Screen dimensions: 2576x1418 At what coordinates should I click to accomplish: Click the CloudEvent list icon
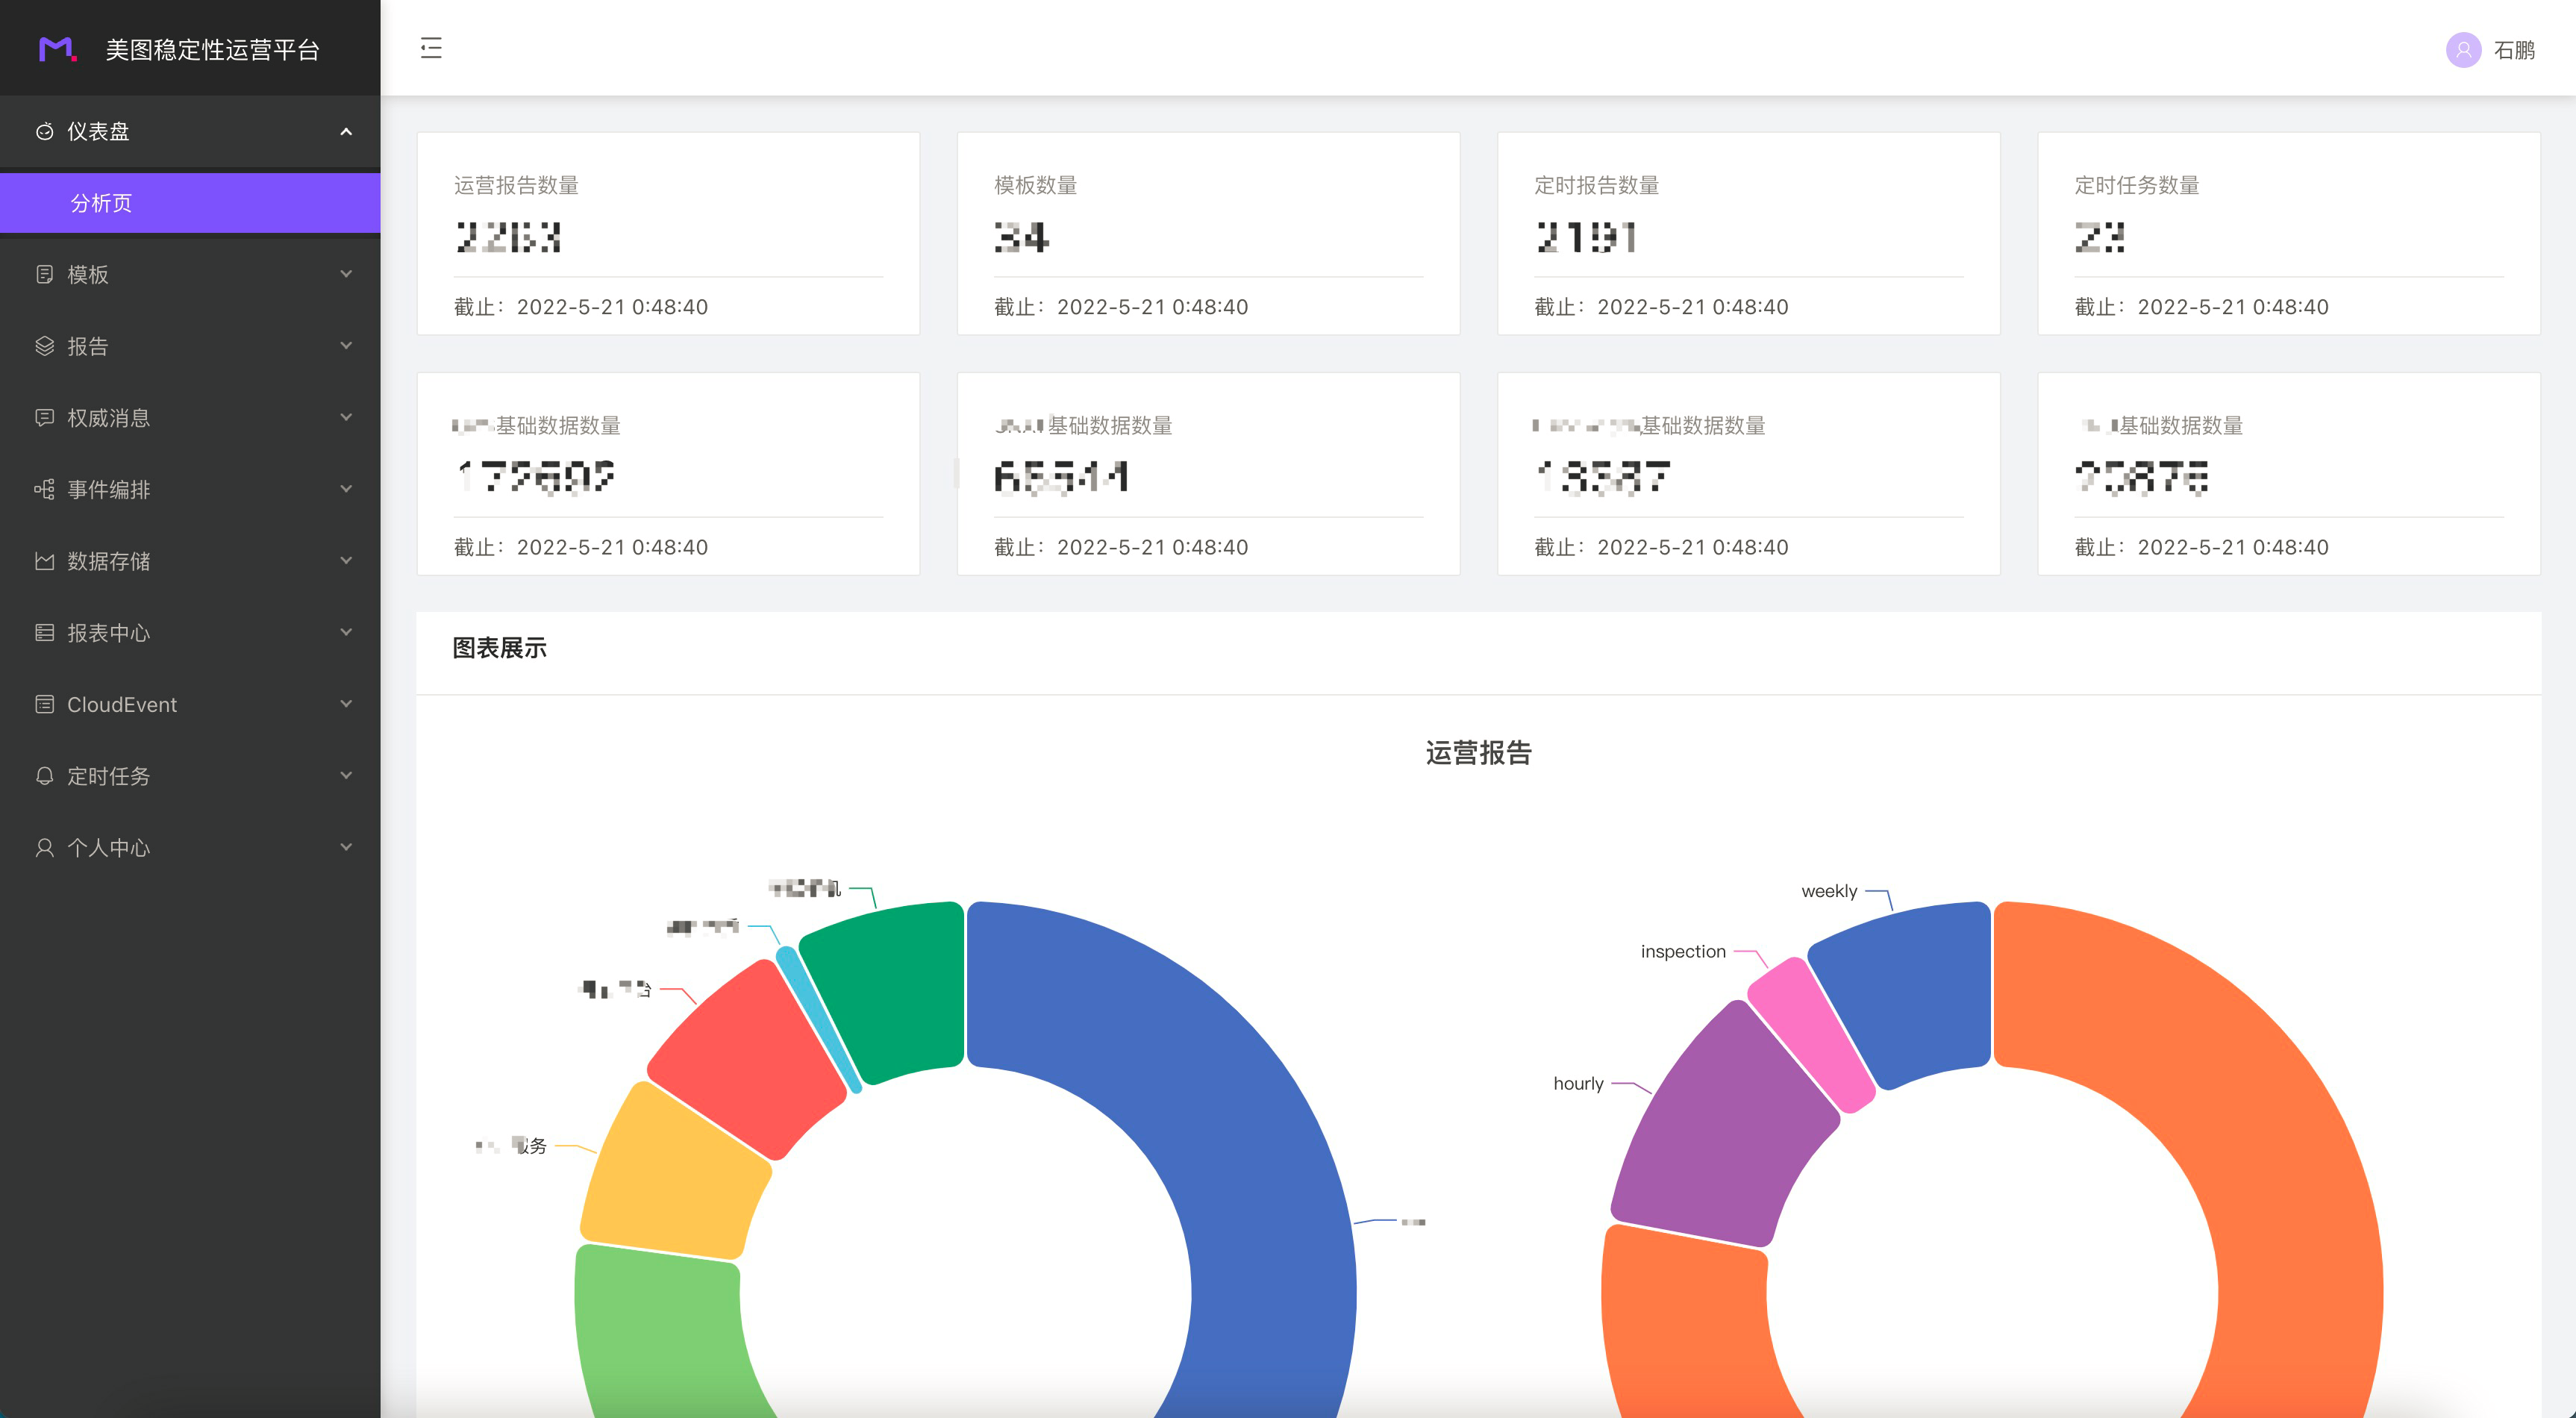coord(44,704)
